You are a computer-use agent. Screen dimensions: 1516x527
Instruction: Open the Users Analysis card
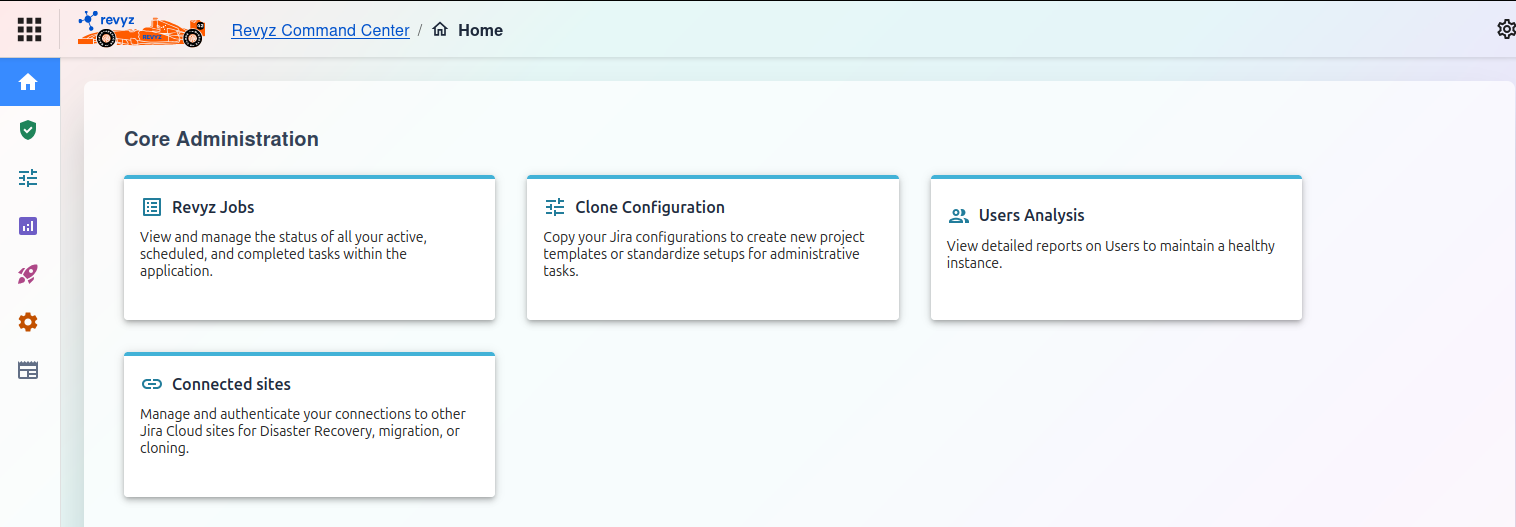pyautogui.click(x=1116, y=248)
